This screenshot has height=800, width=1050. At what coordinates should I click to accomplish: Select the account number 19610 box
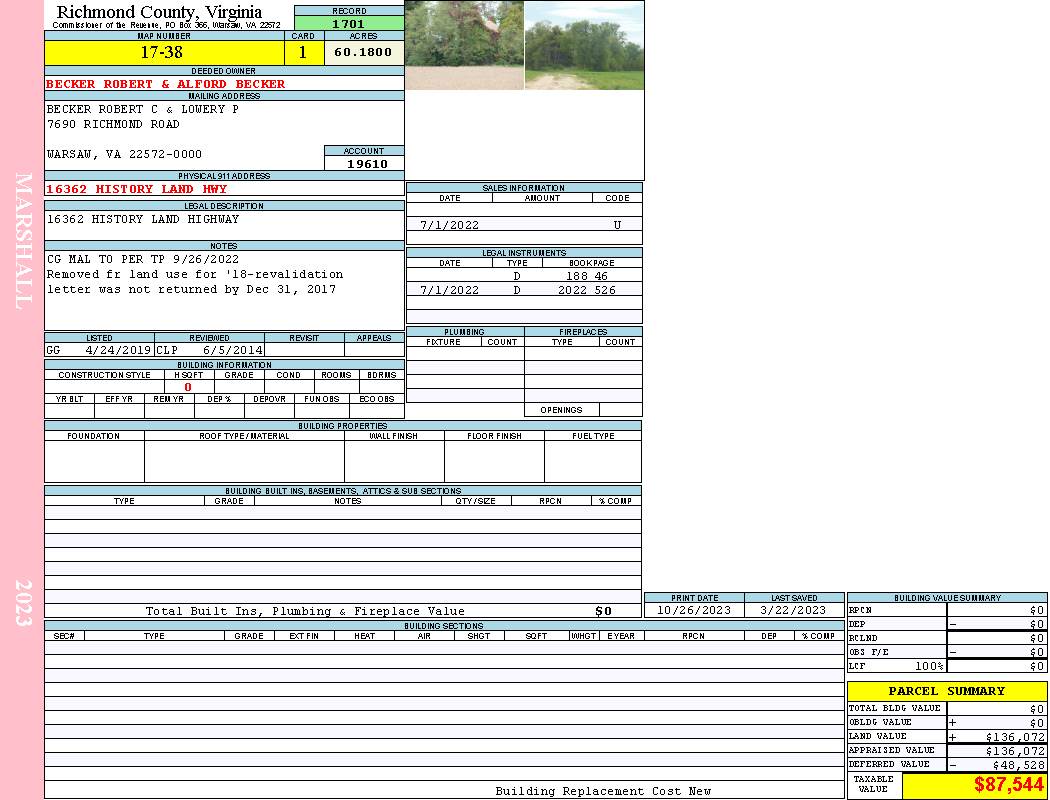tap(366, 164)
